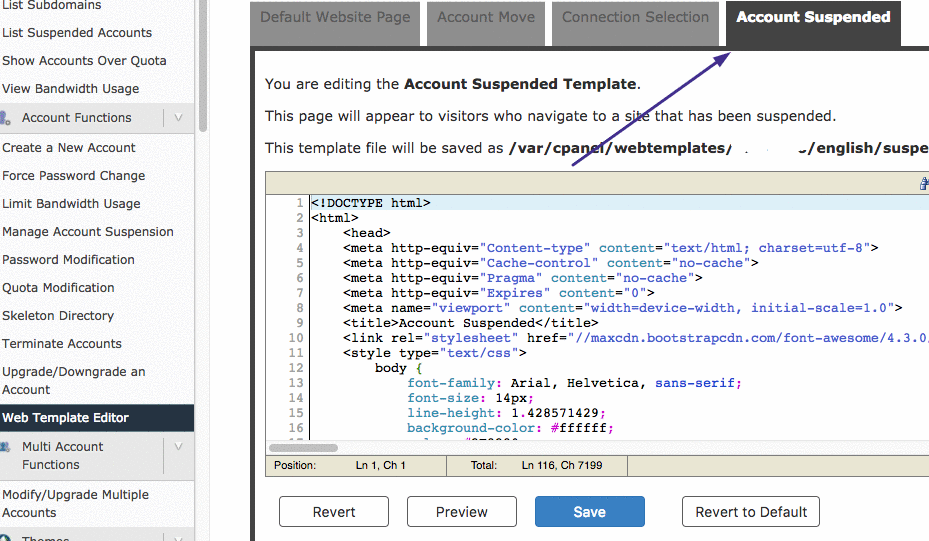Select the Account Suspended tab
Image resolution: width=929 pixels, height=541 pixels.
pyautogui.click(x=813, y=18)
